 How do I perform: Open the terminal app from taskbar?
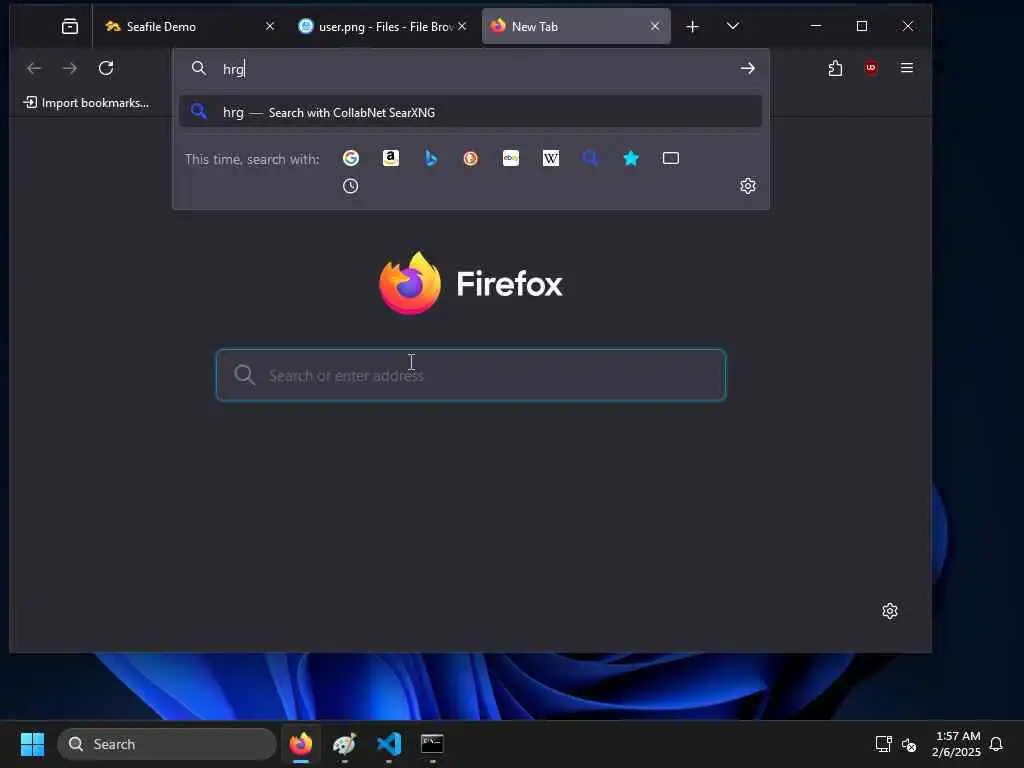click(x=432, y=744)
